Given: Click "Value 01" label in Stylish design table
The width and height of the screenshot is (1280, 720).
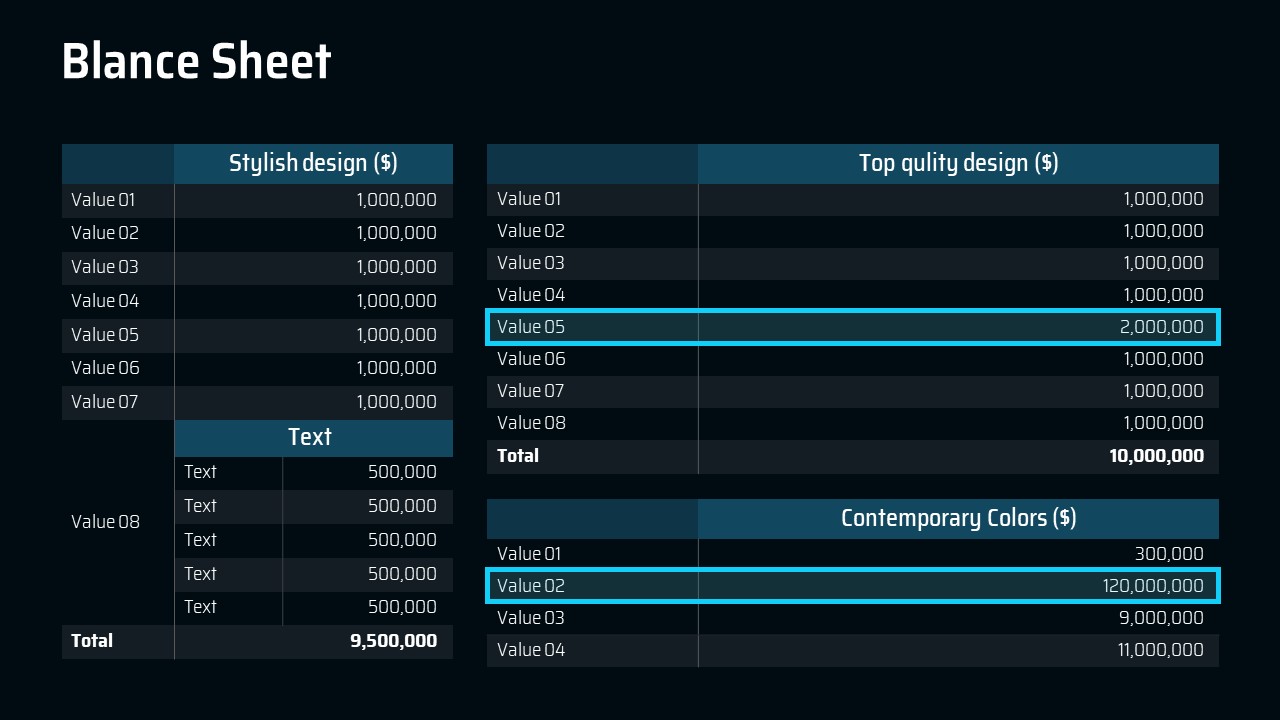Looking at the screenshot, I should (103, 200).
